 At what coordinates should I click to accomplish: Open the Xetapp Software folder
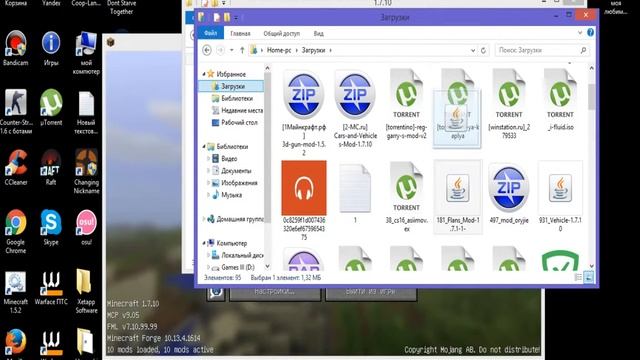(86, 292)
